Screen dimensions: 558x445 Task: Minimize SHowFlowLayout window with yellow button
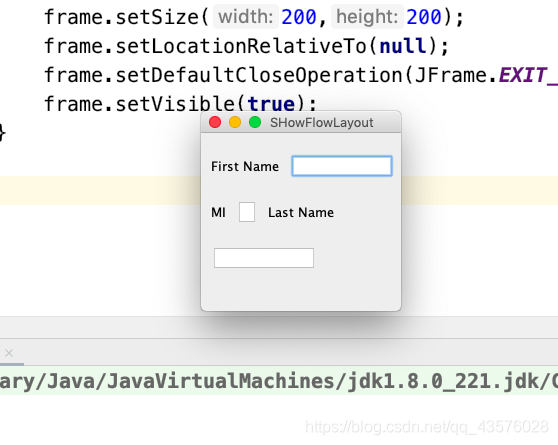tap(235, 122)
